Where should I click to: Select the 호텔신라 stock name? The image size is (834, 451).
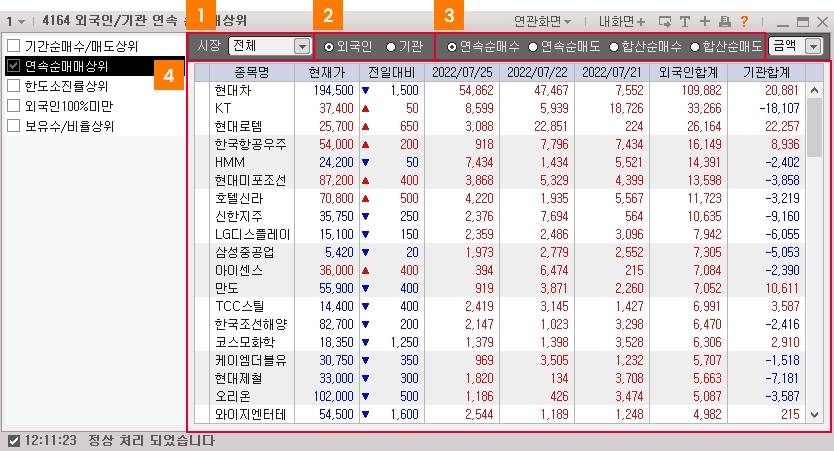pos(238,198)
